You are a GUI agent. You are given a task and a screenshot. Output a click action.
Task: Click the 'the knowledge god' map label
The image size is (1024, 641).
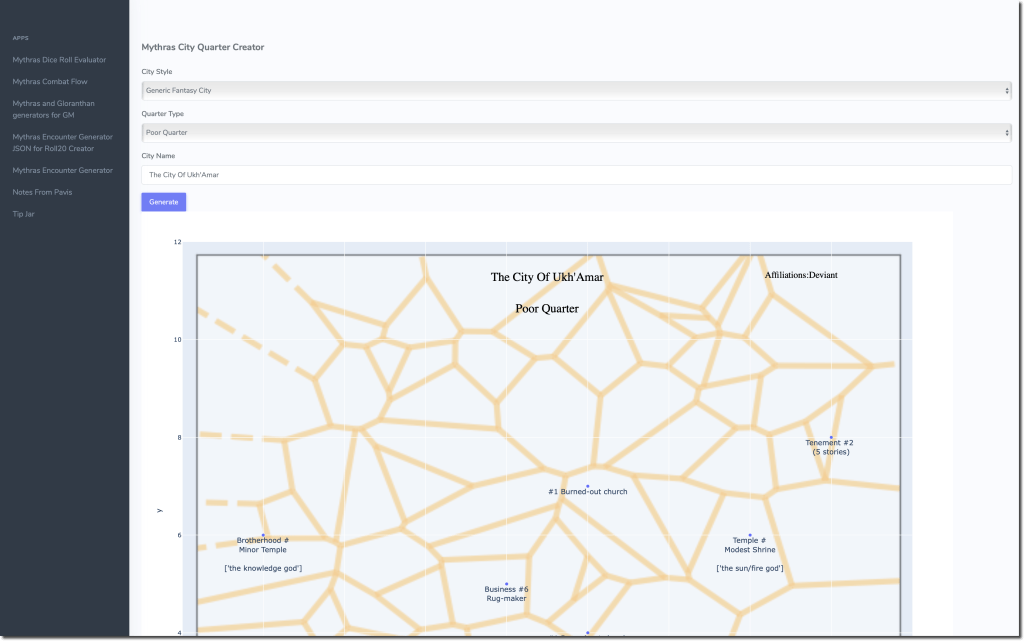[263, 568]
